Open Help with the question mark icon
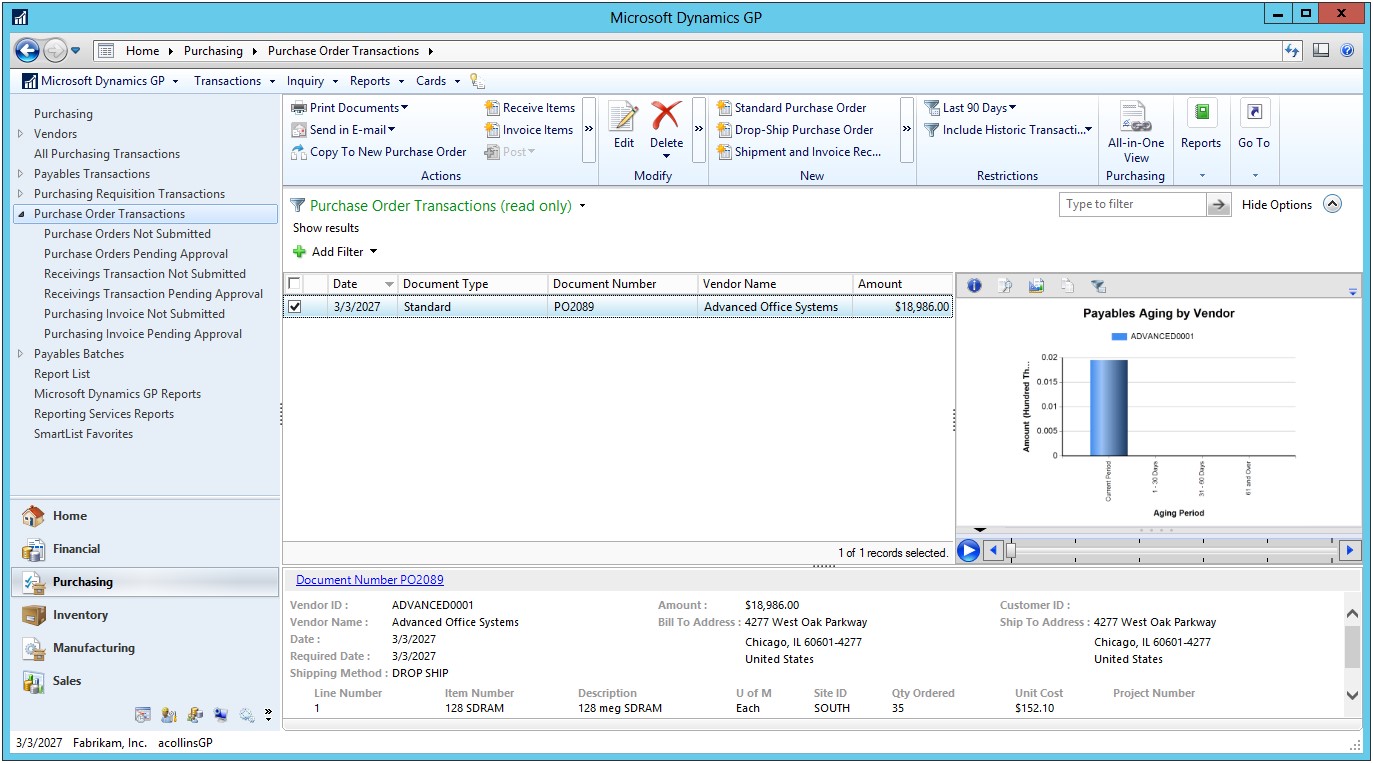Screen dimensions: 1373x763 1347,50
